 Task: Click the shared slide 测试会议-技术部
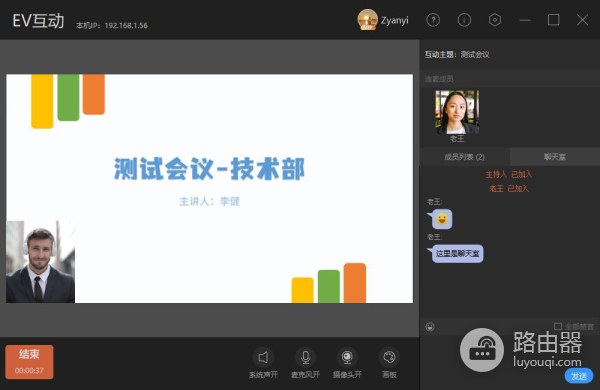click(x=210, y=188)
